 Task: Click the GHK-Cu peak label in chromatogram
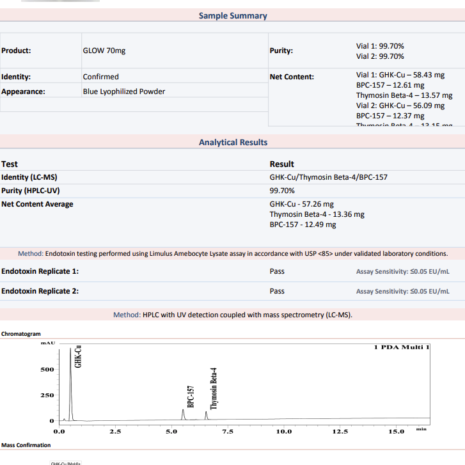pyautogui.click(x=78, y=356)
